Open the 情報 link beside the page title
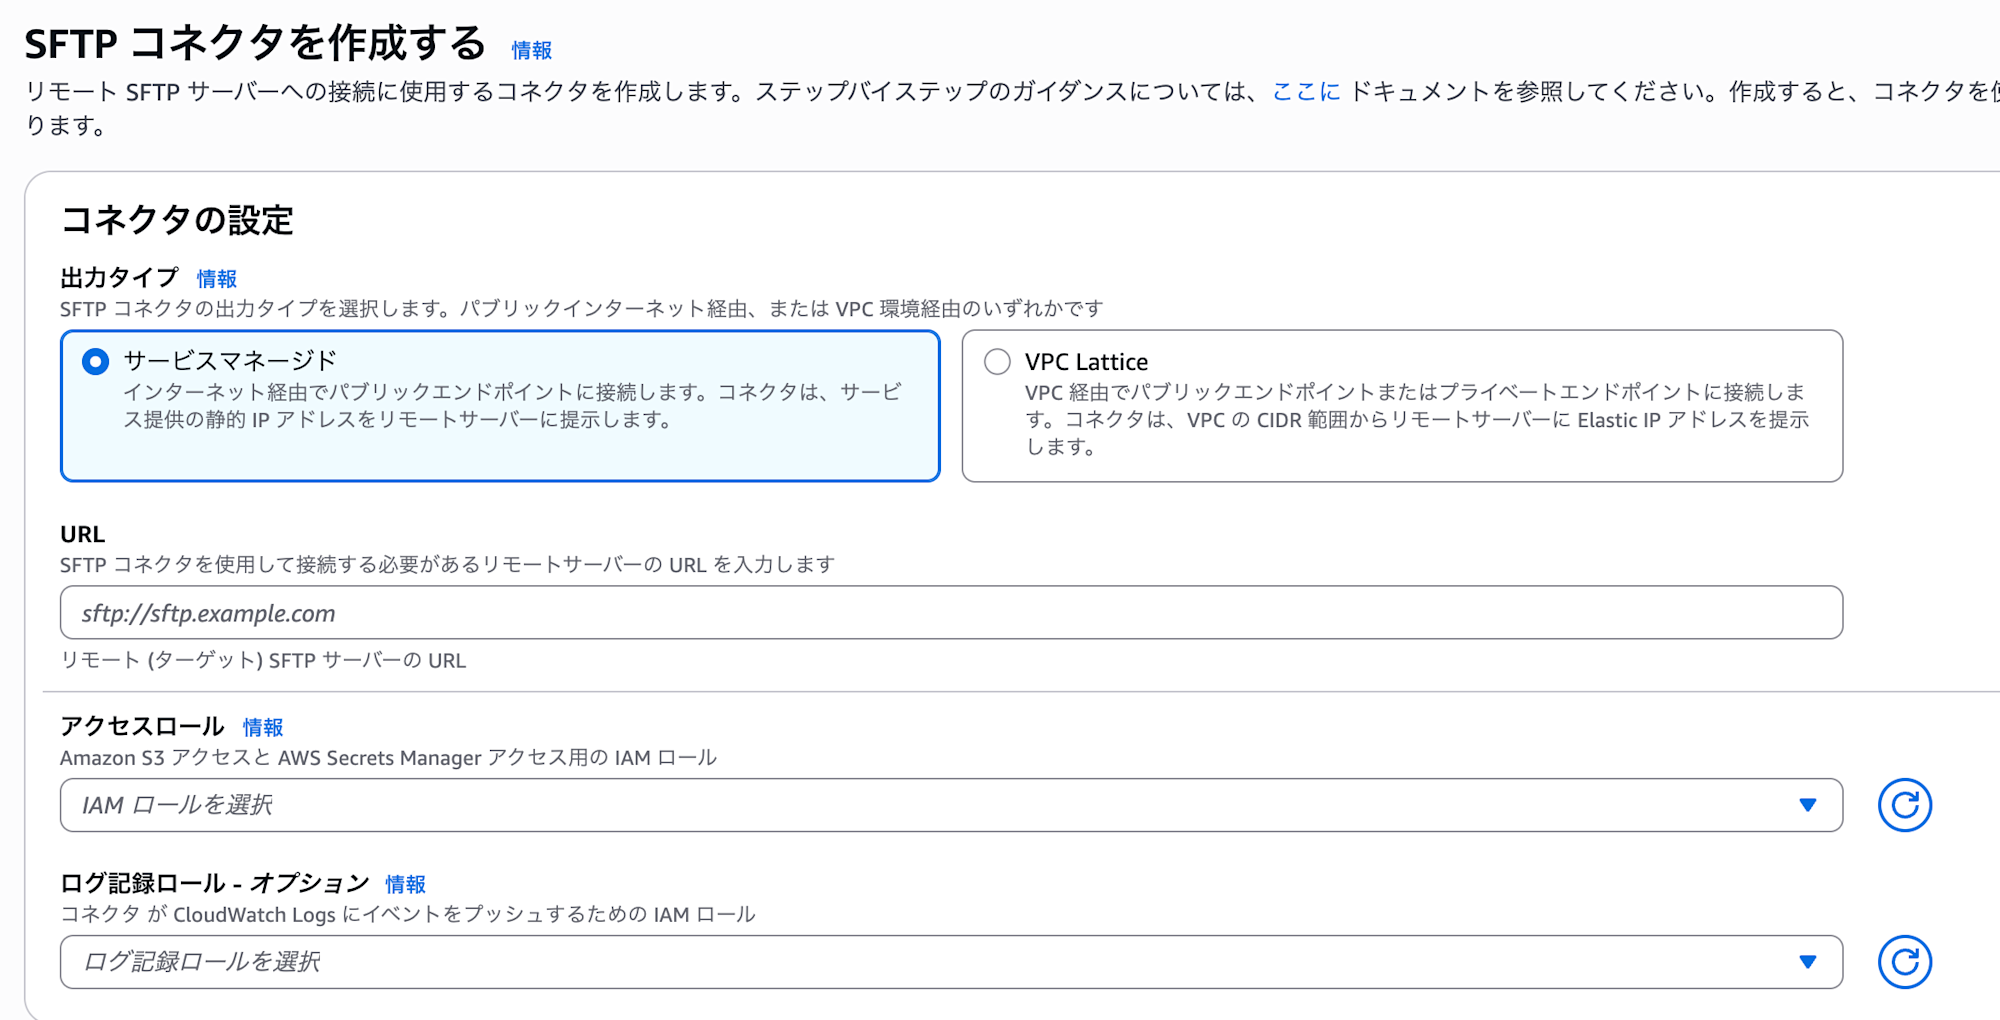The width and height of the screenshot is (2000, 1020). [531, 50]
